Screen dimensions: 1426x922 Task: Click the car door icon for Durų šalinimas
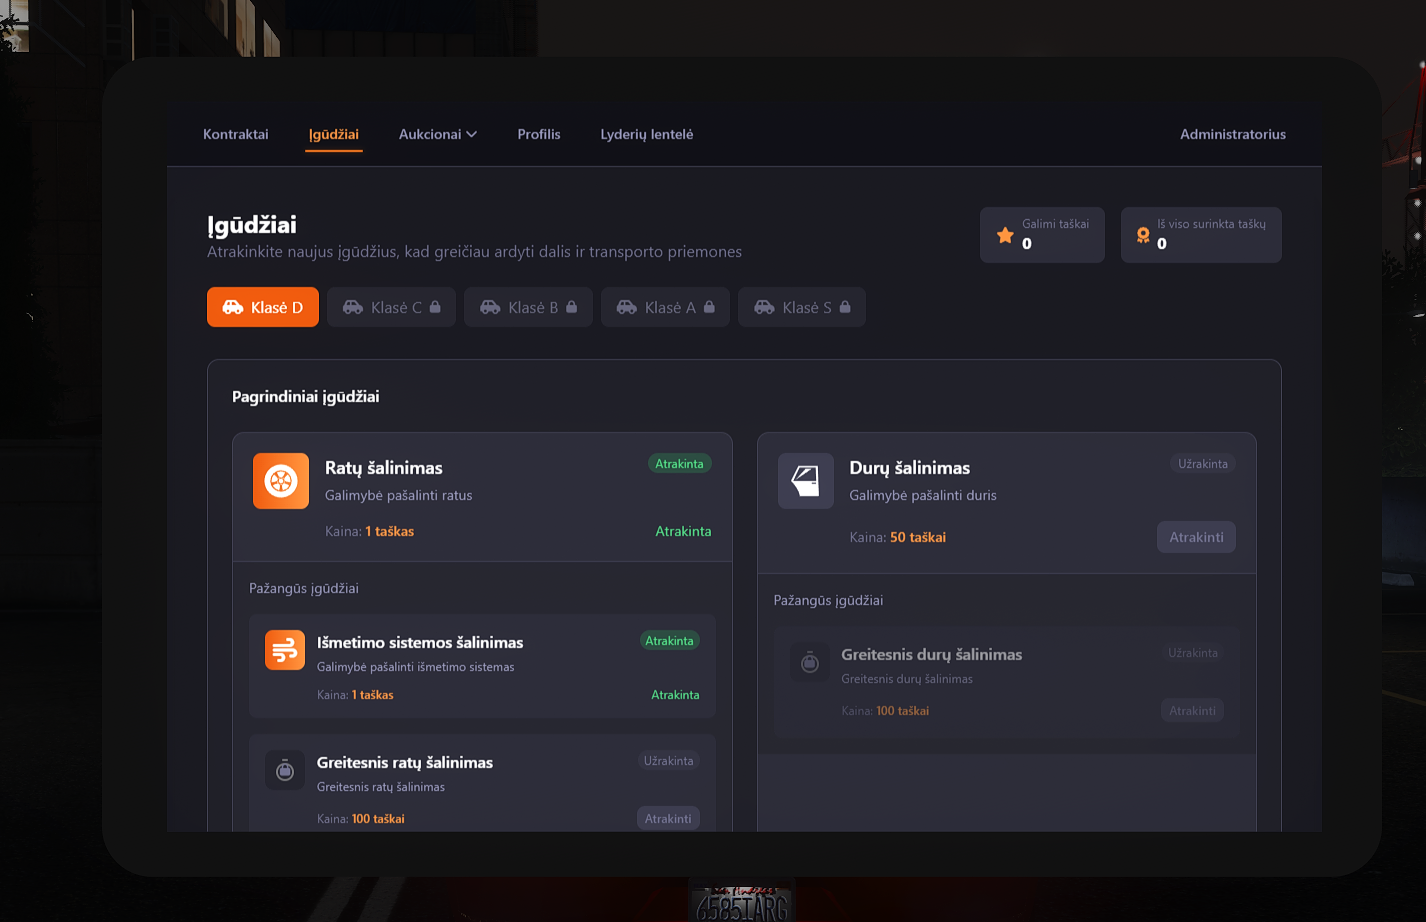coord(805,481)
